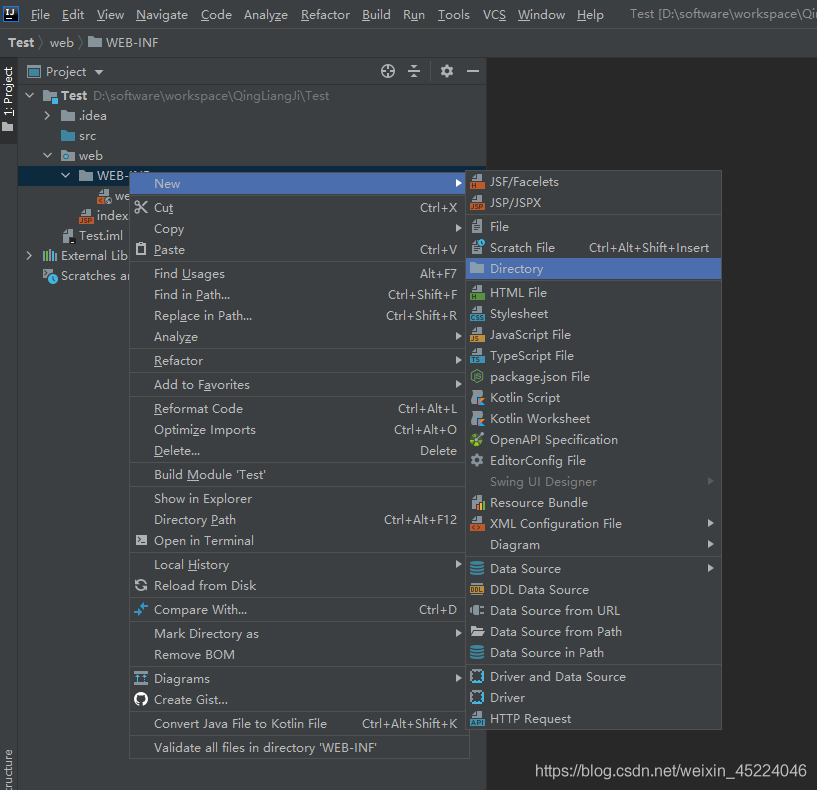Open Project panel settings gear

[447, 71]
